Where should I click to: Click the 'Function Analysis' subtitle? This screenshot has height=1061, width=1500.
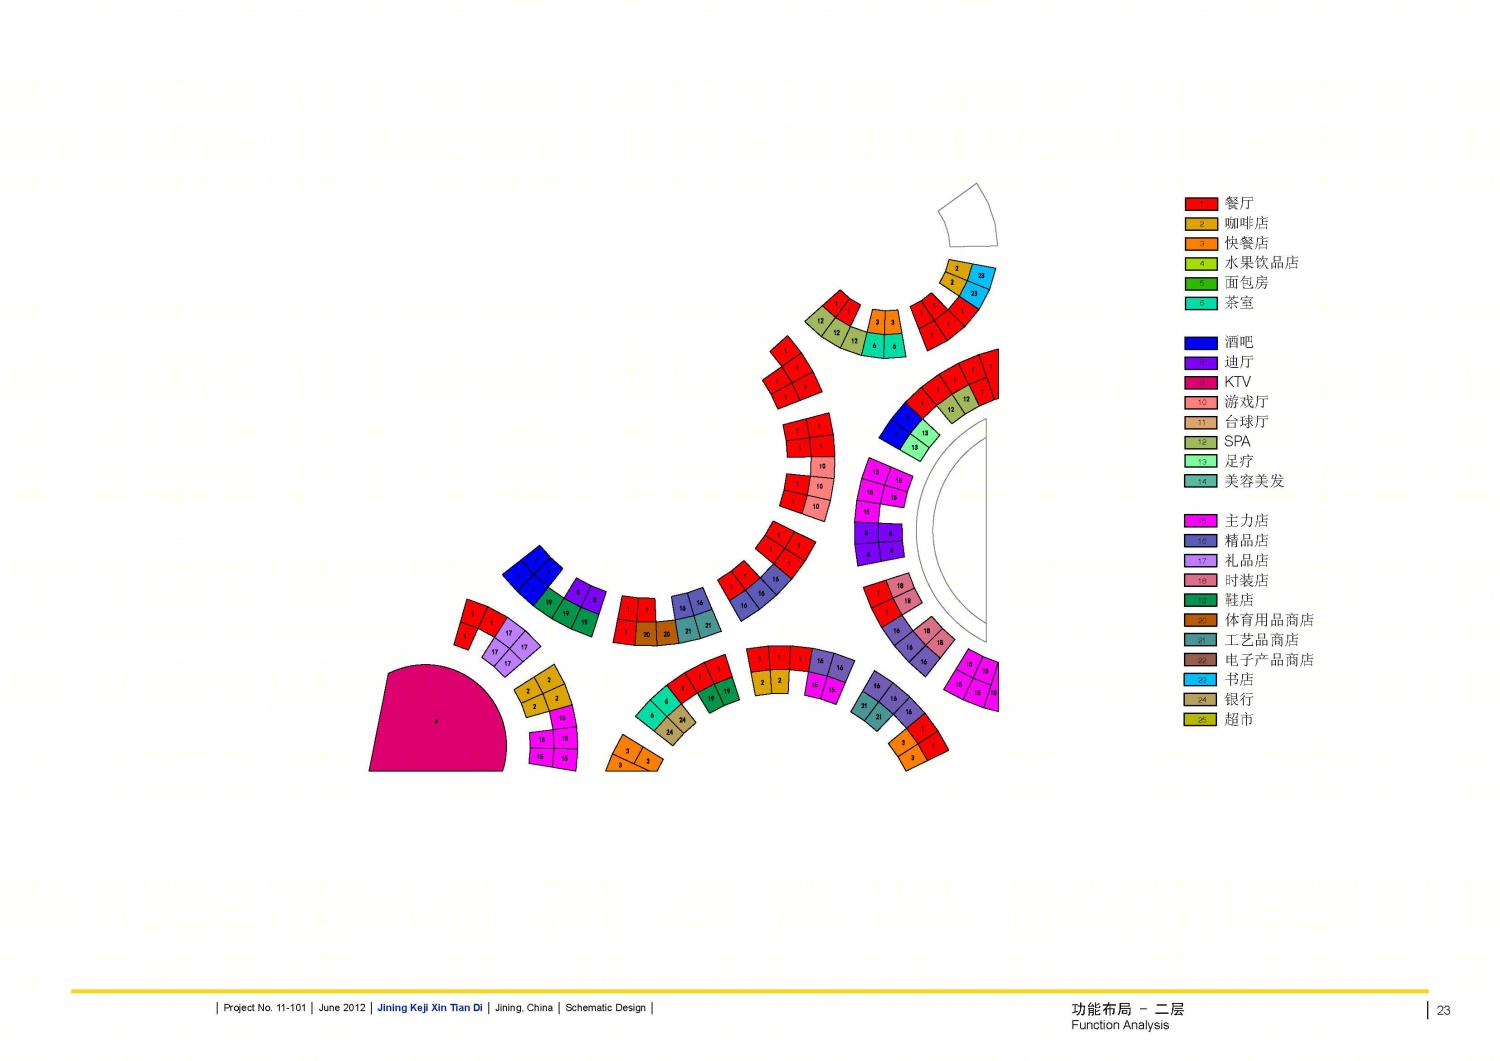tap(1120, 1025)
